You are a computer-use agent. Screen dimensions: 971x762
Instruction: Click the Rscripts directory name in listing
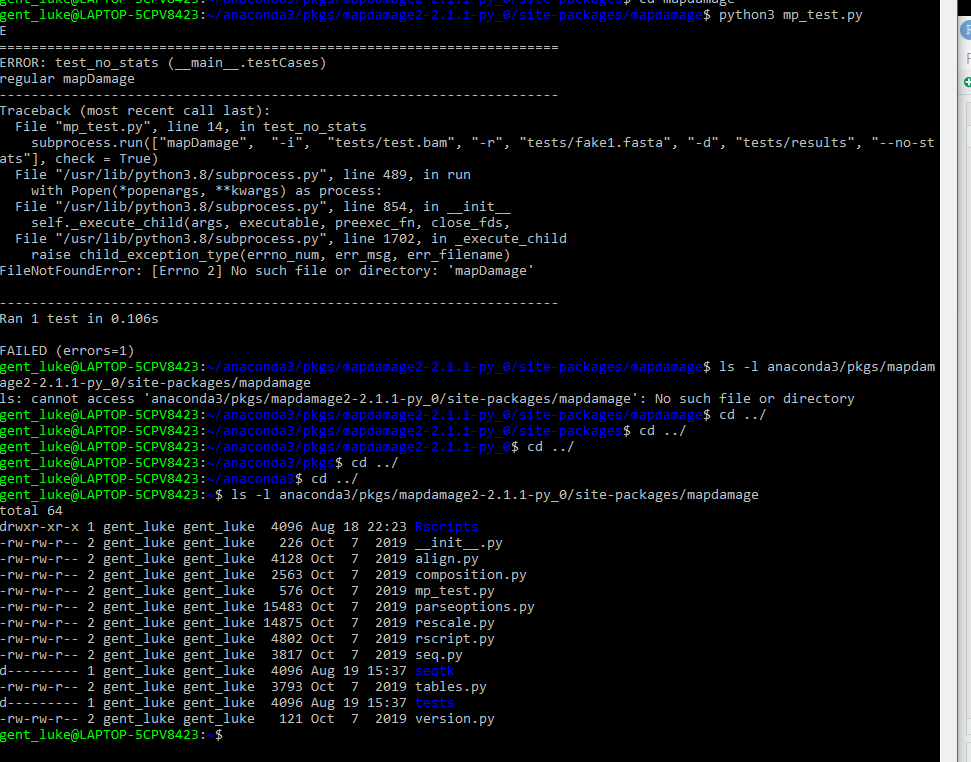(446, 527)
